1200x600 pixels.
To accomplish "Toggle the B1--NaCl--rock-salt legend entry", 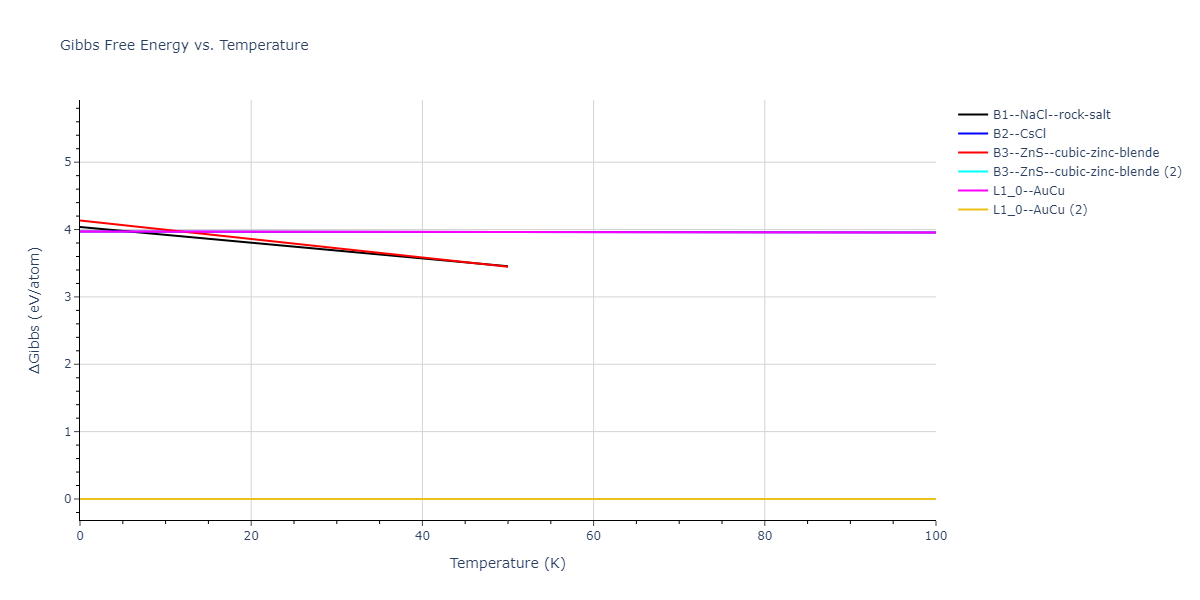I will pos(1051,115).
